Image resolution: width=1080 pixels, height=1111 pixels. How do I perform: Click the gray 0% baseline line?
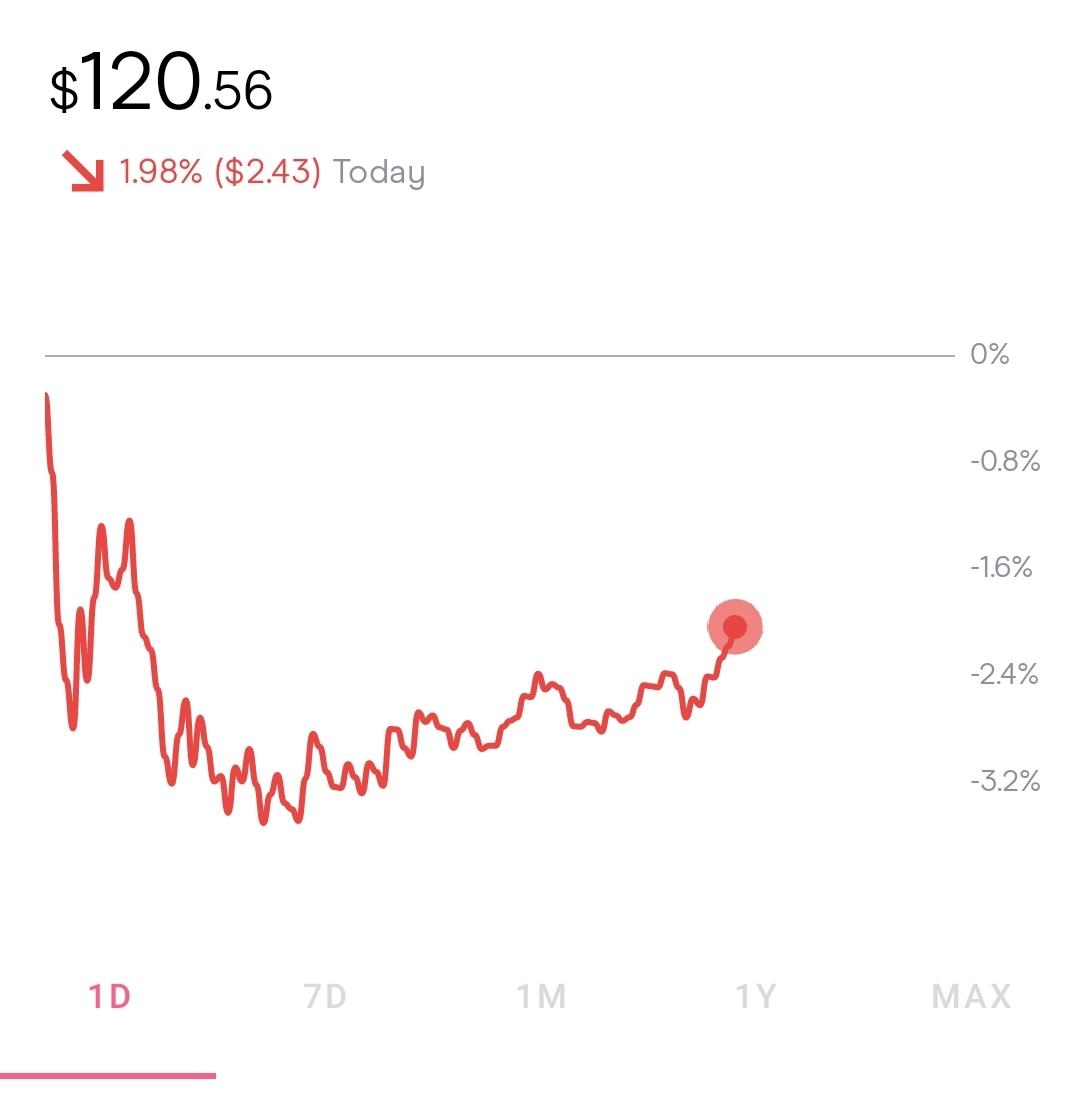coord(500,356)
